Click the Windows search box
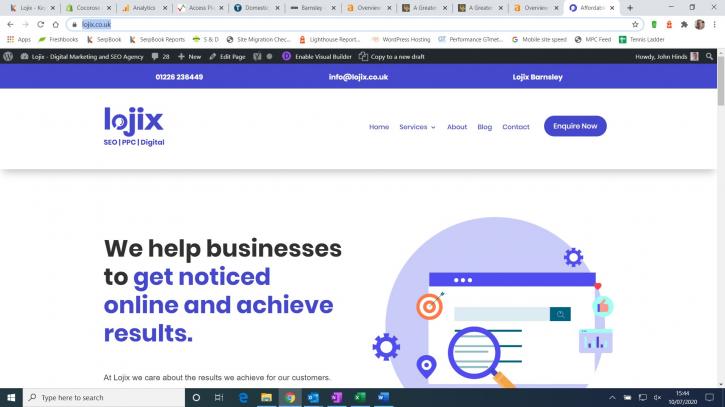 (104, 398)
